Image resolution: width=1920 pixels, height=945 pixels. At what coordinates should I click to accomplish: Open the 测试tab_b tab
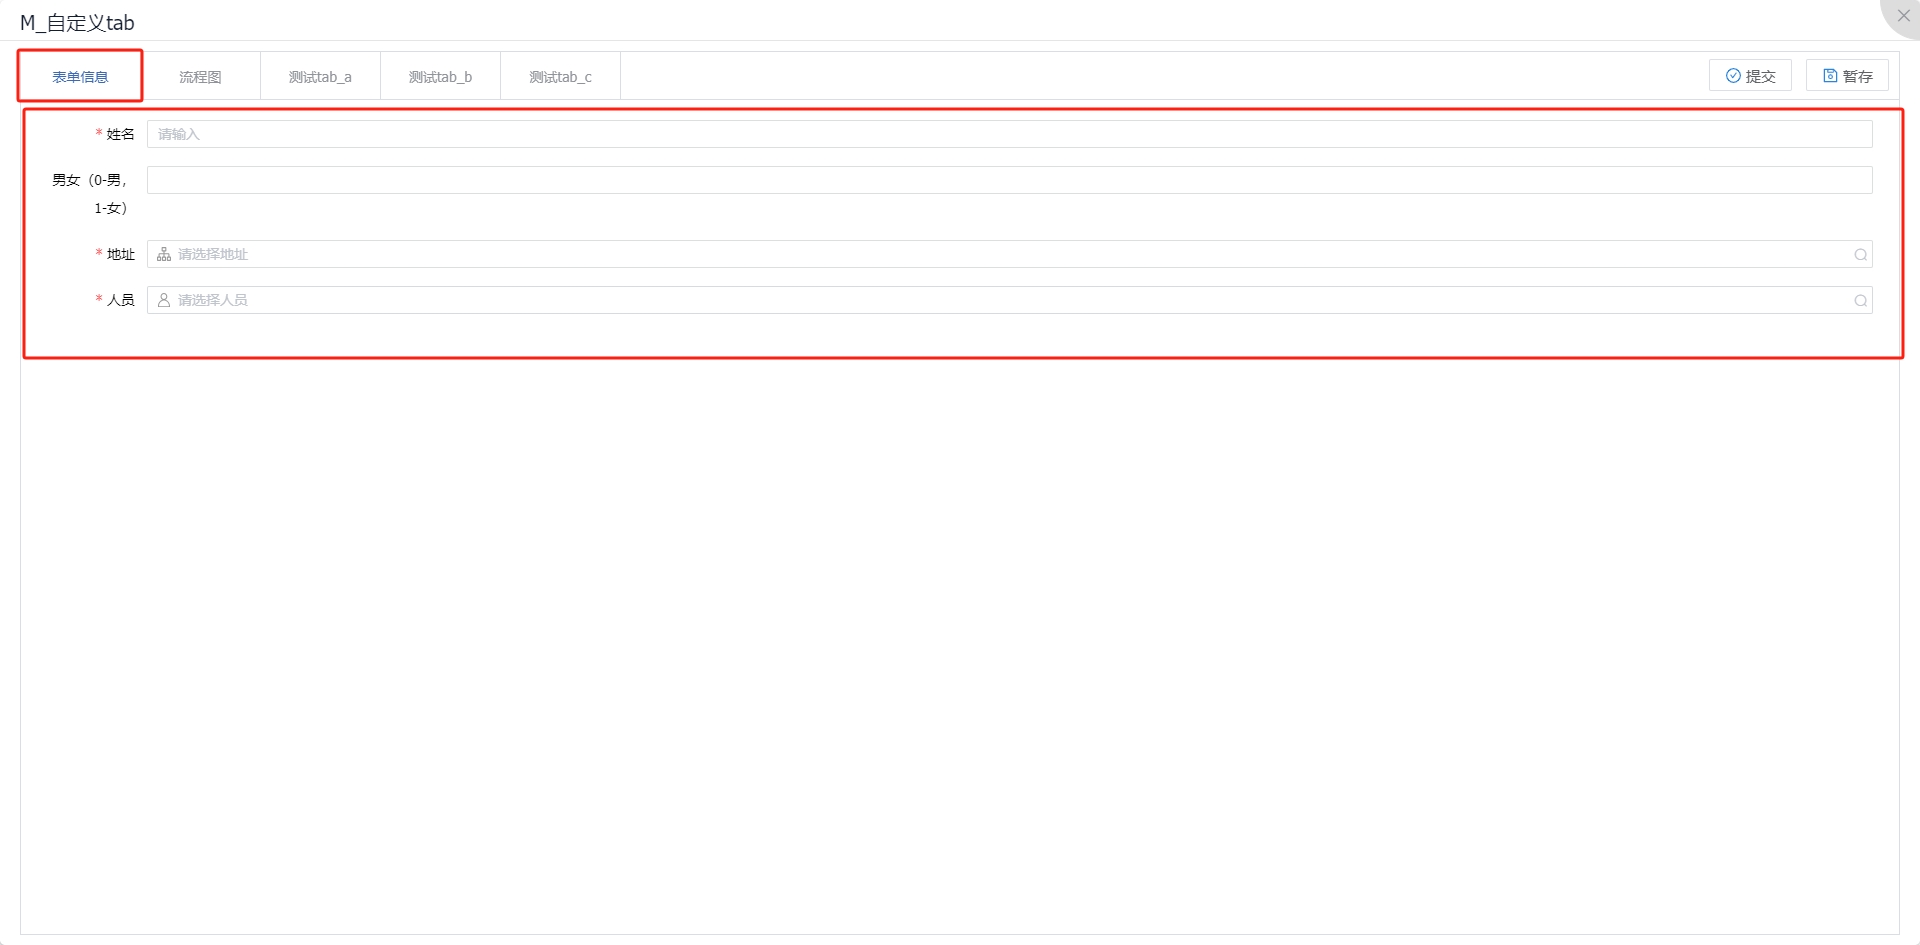[x=440, y=76]
